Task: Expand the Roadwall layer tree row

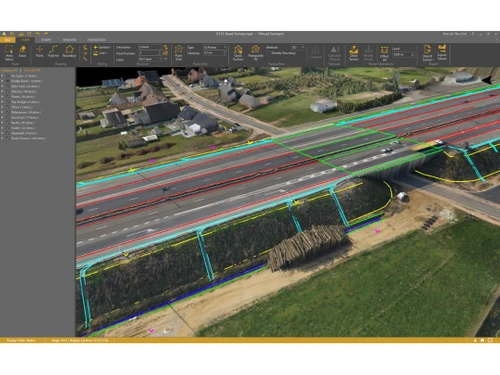Action: (x=3, y=133)
